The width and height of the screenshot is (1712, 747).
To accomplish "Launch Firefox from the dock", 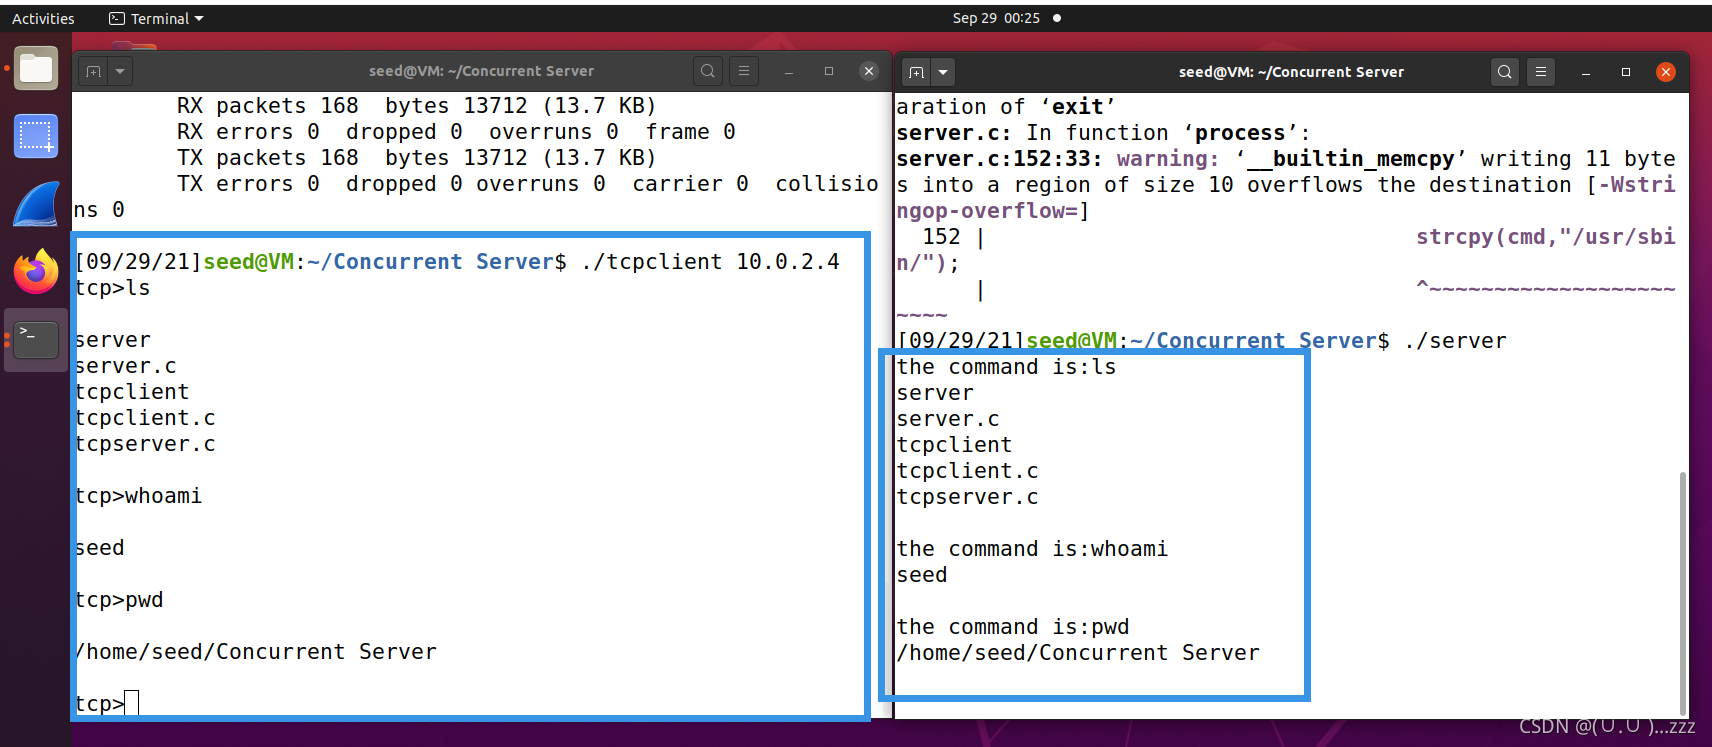I will tap(36, 271).
